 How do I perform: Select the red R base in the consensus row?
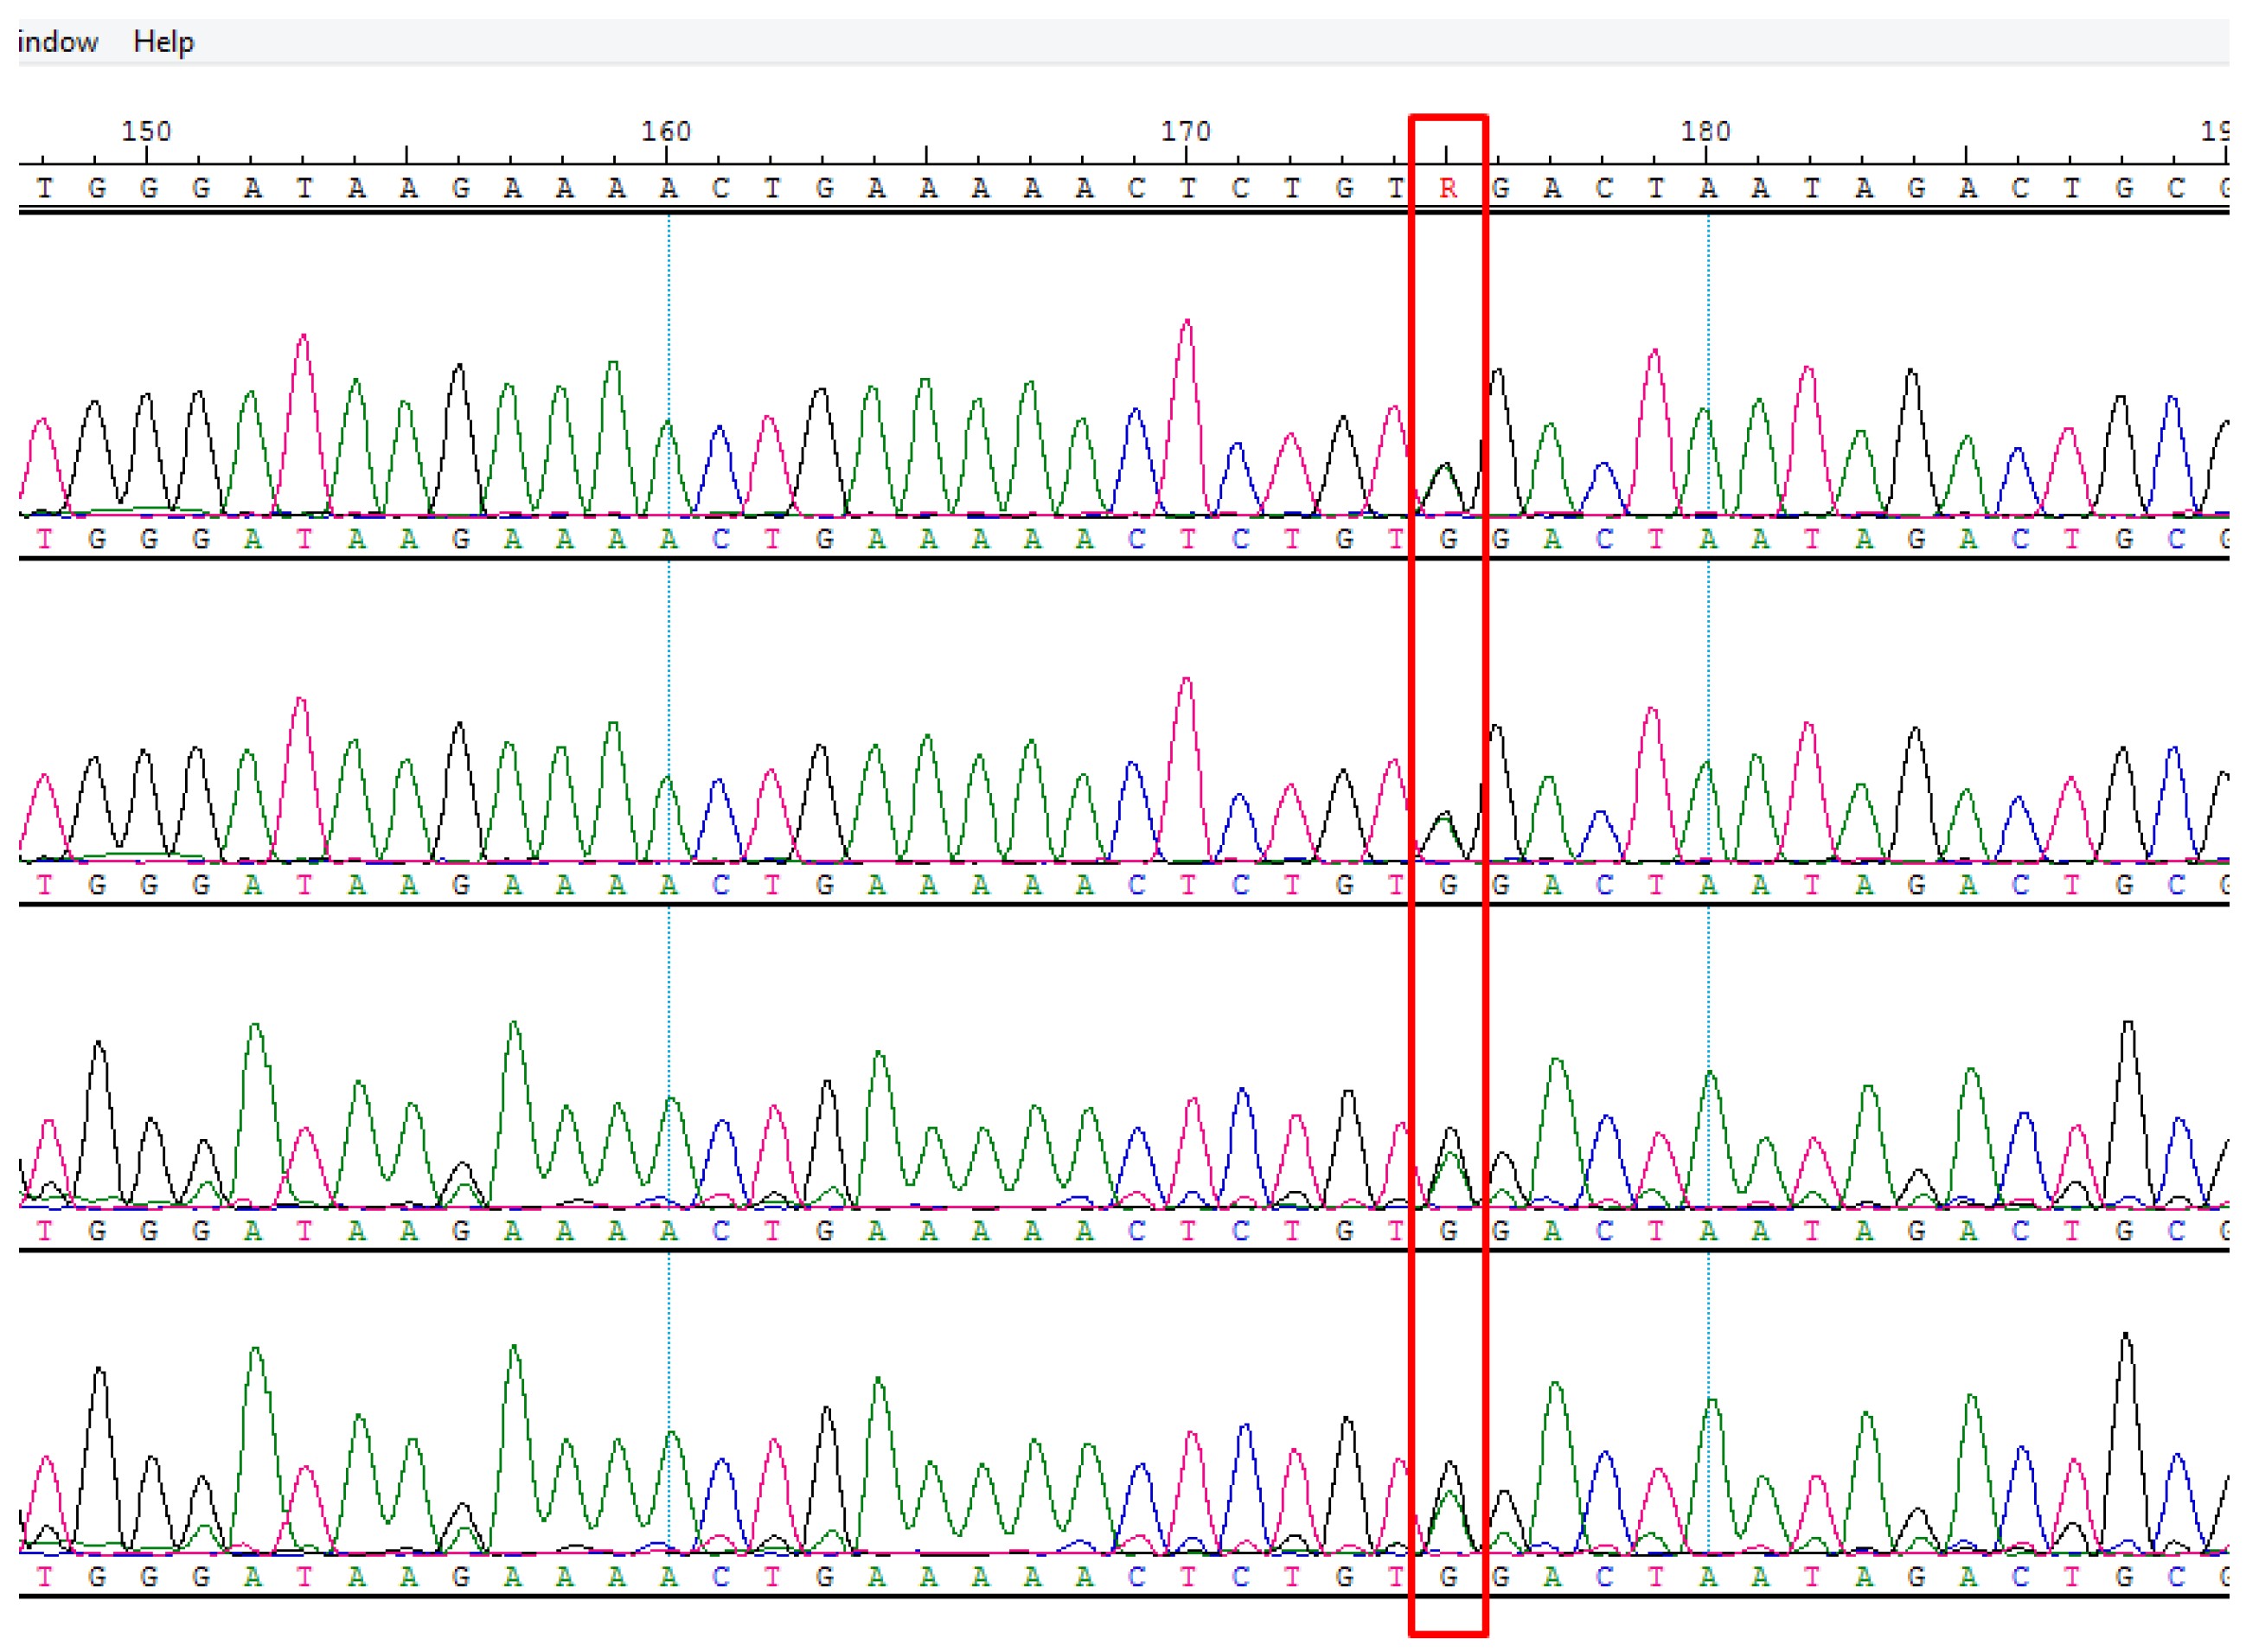coord(1448,188)
